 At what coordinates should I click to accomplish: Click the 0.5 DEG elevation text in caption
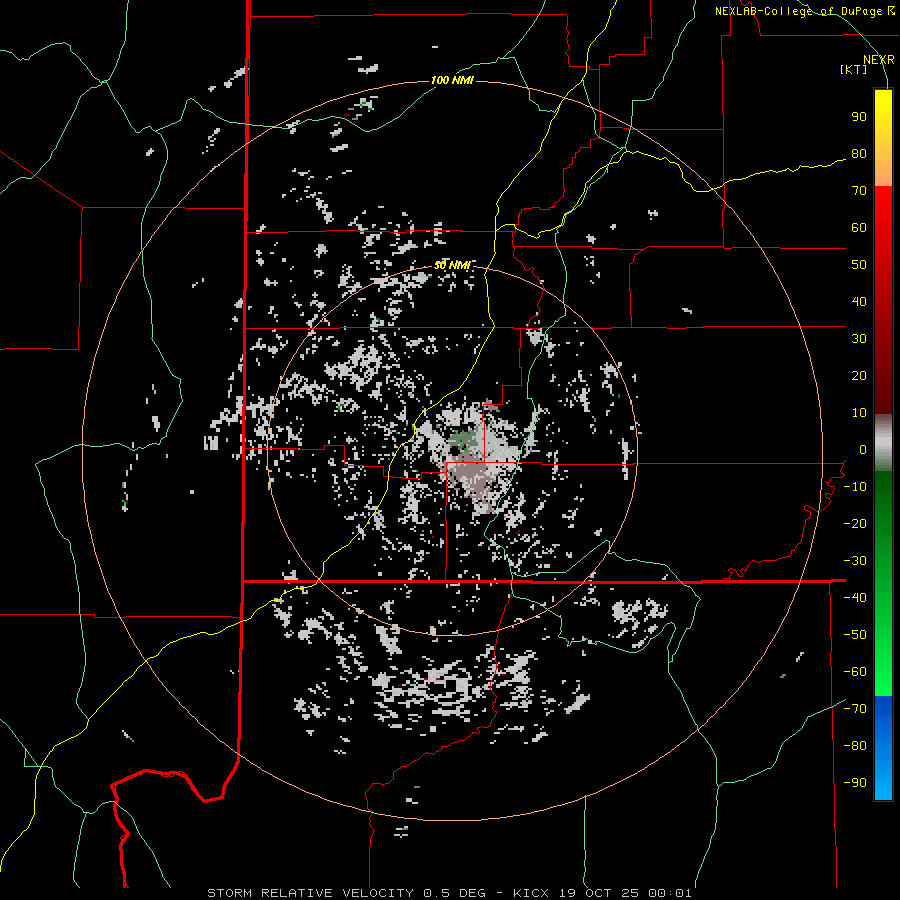454,893
